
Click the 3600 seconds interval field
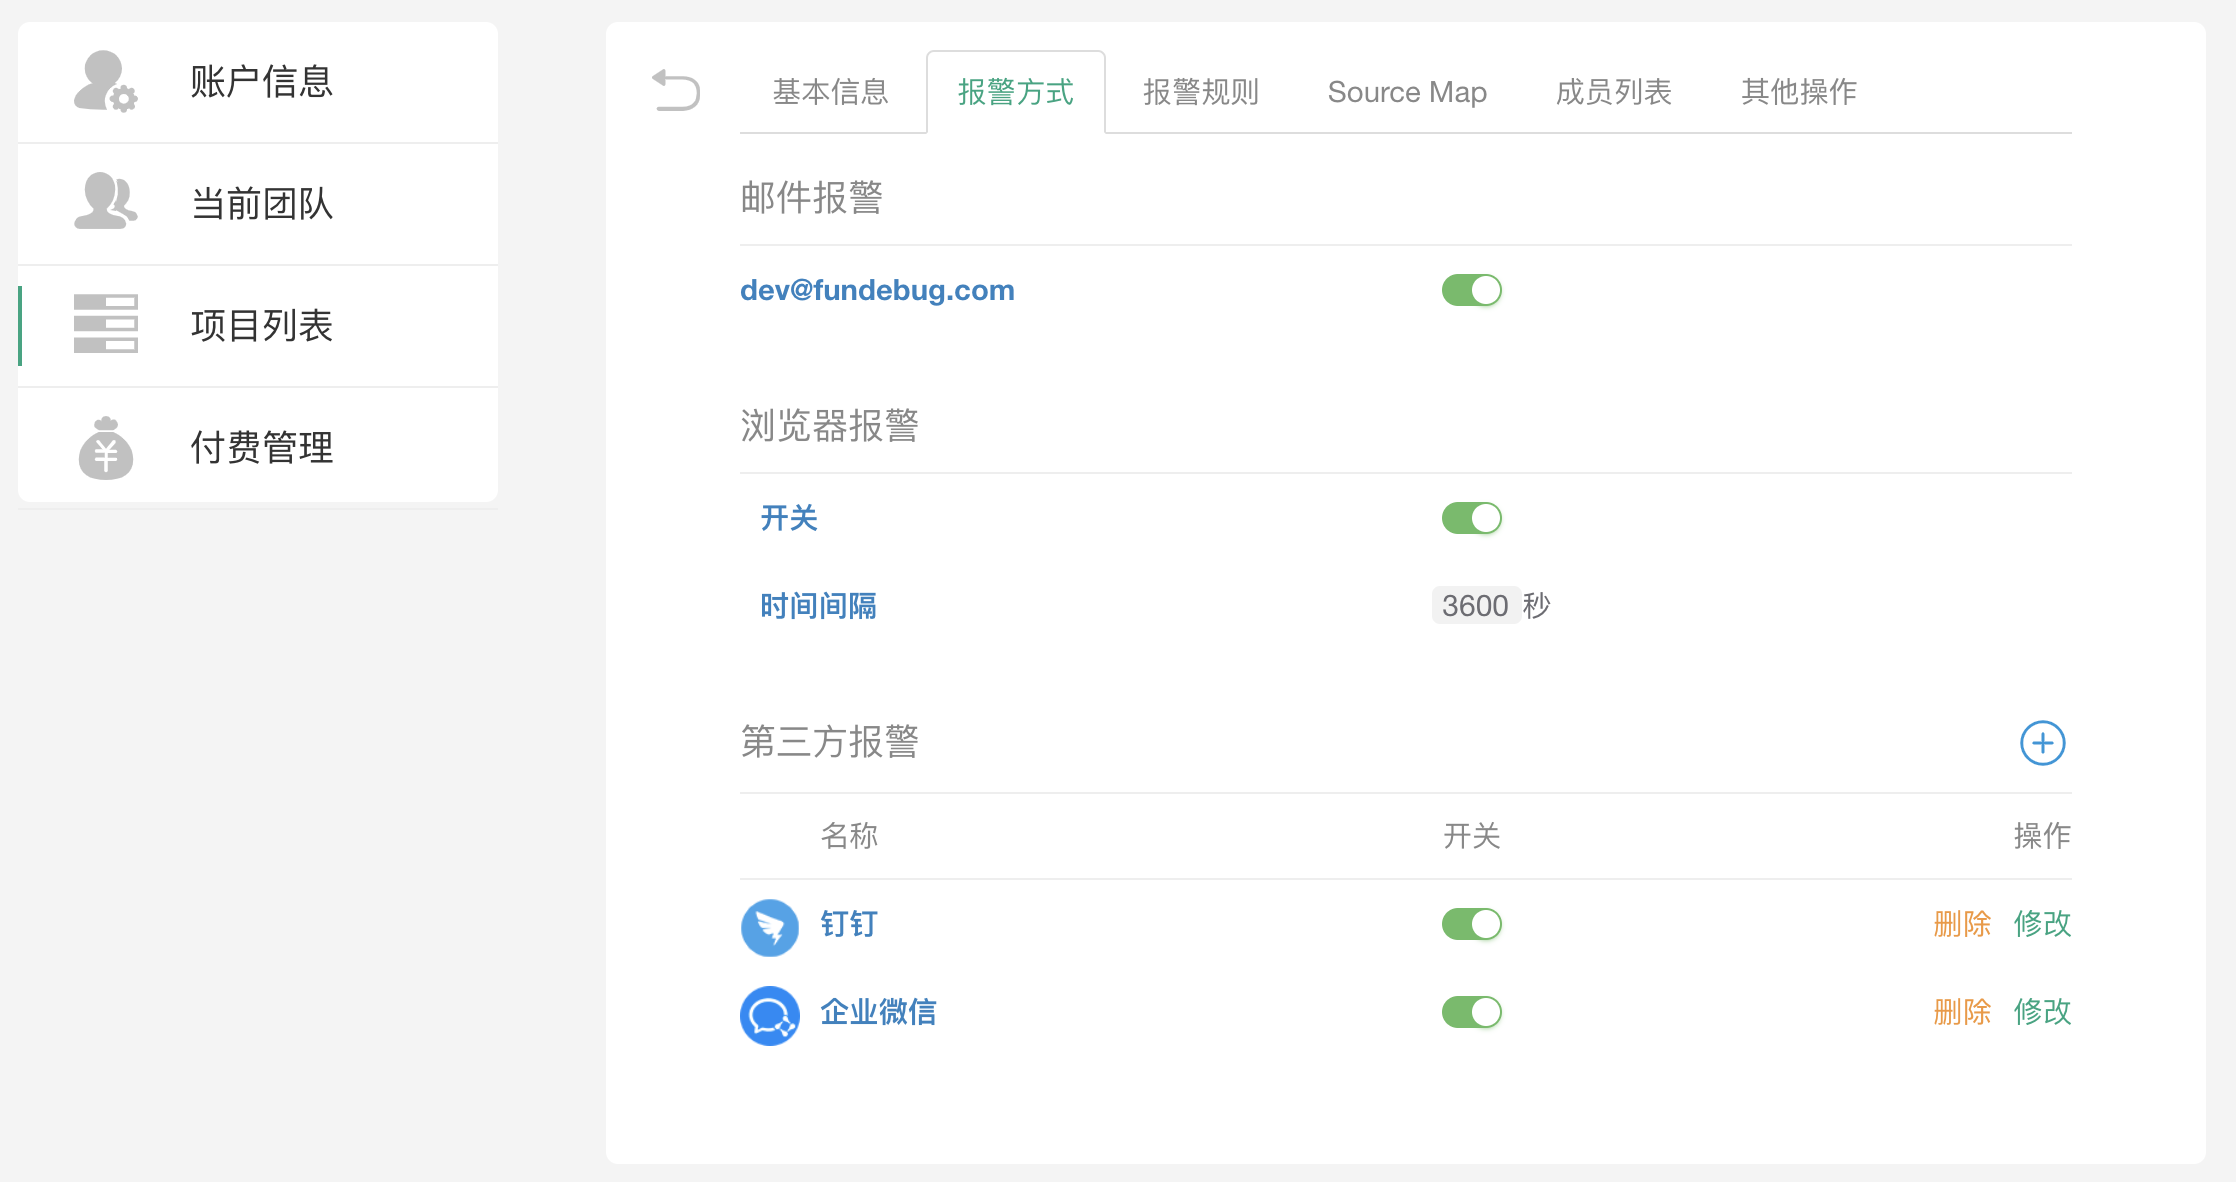click(1475, 605)
